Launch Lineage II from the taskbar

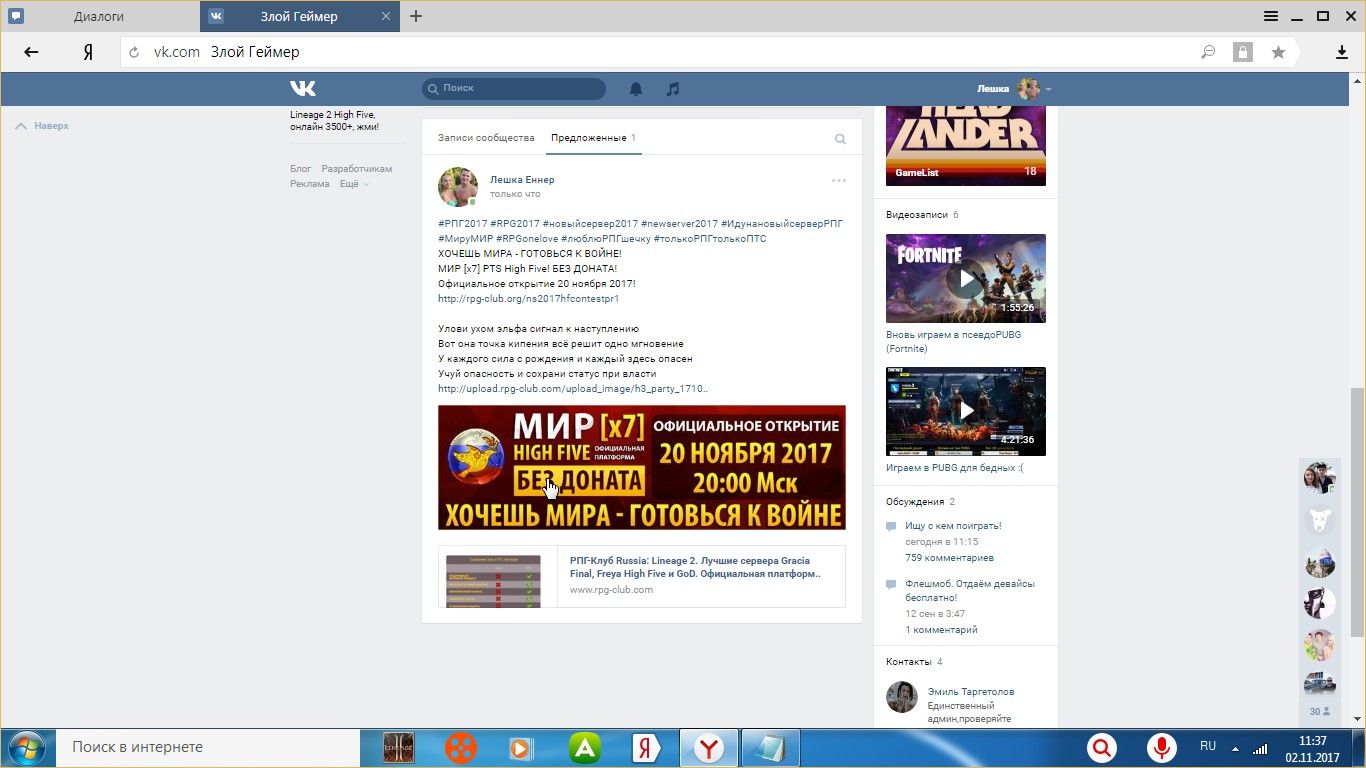pos(399,748)
